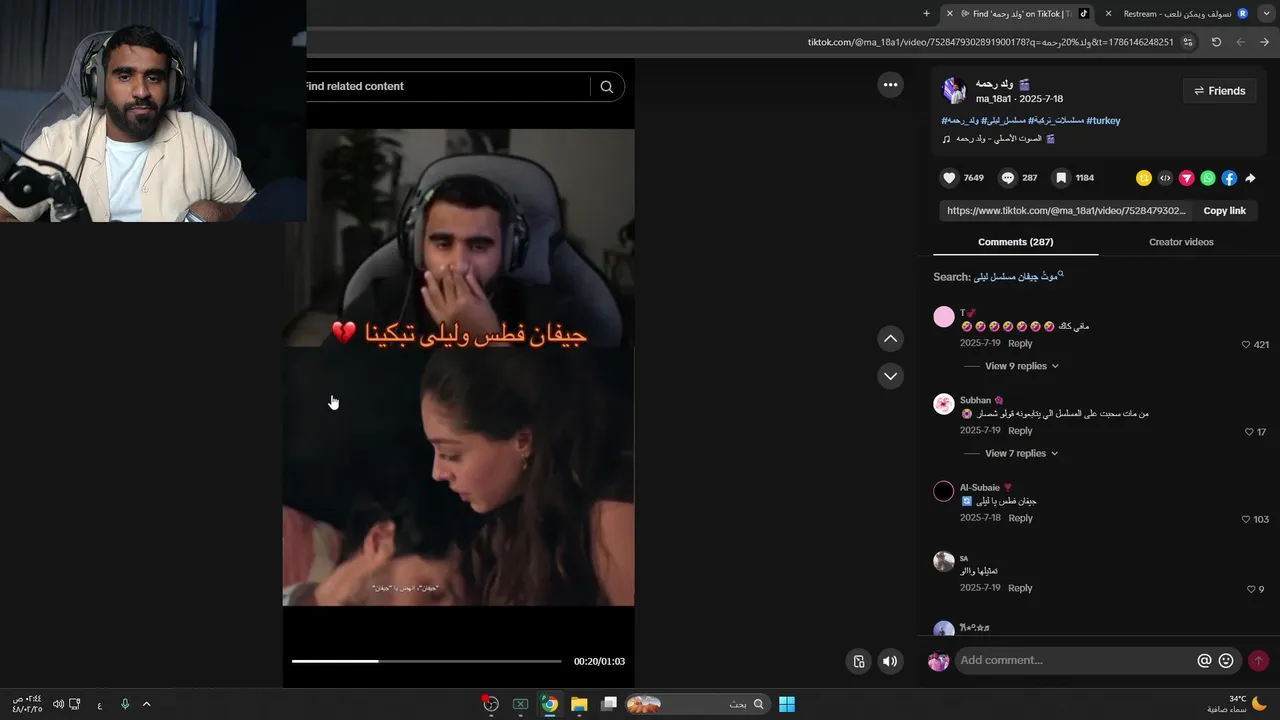Click the browser address bar URL
The height and width of the screenshot is (720, 1280).
(x=990, y=42)
